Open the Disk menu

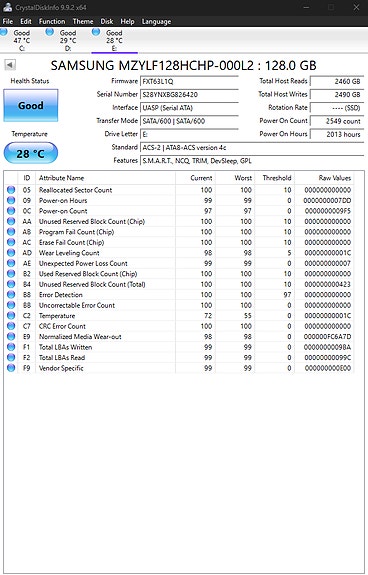pyautogui.click(x=107, y=21)
